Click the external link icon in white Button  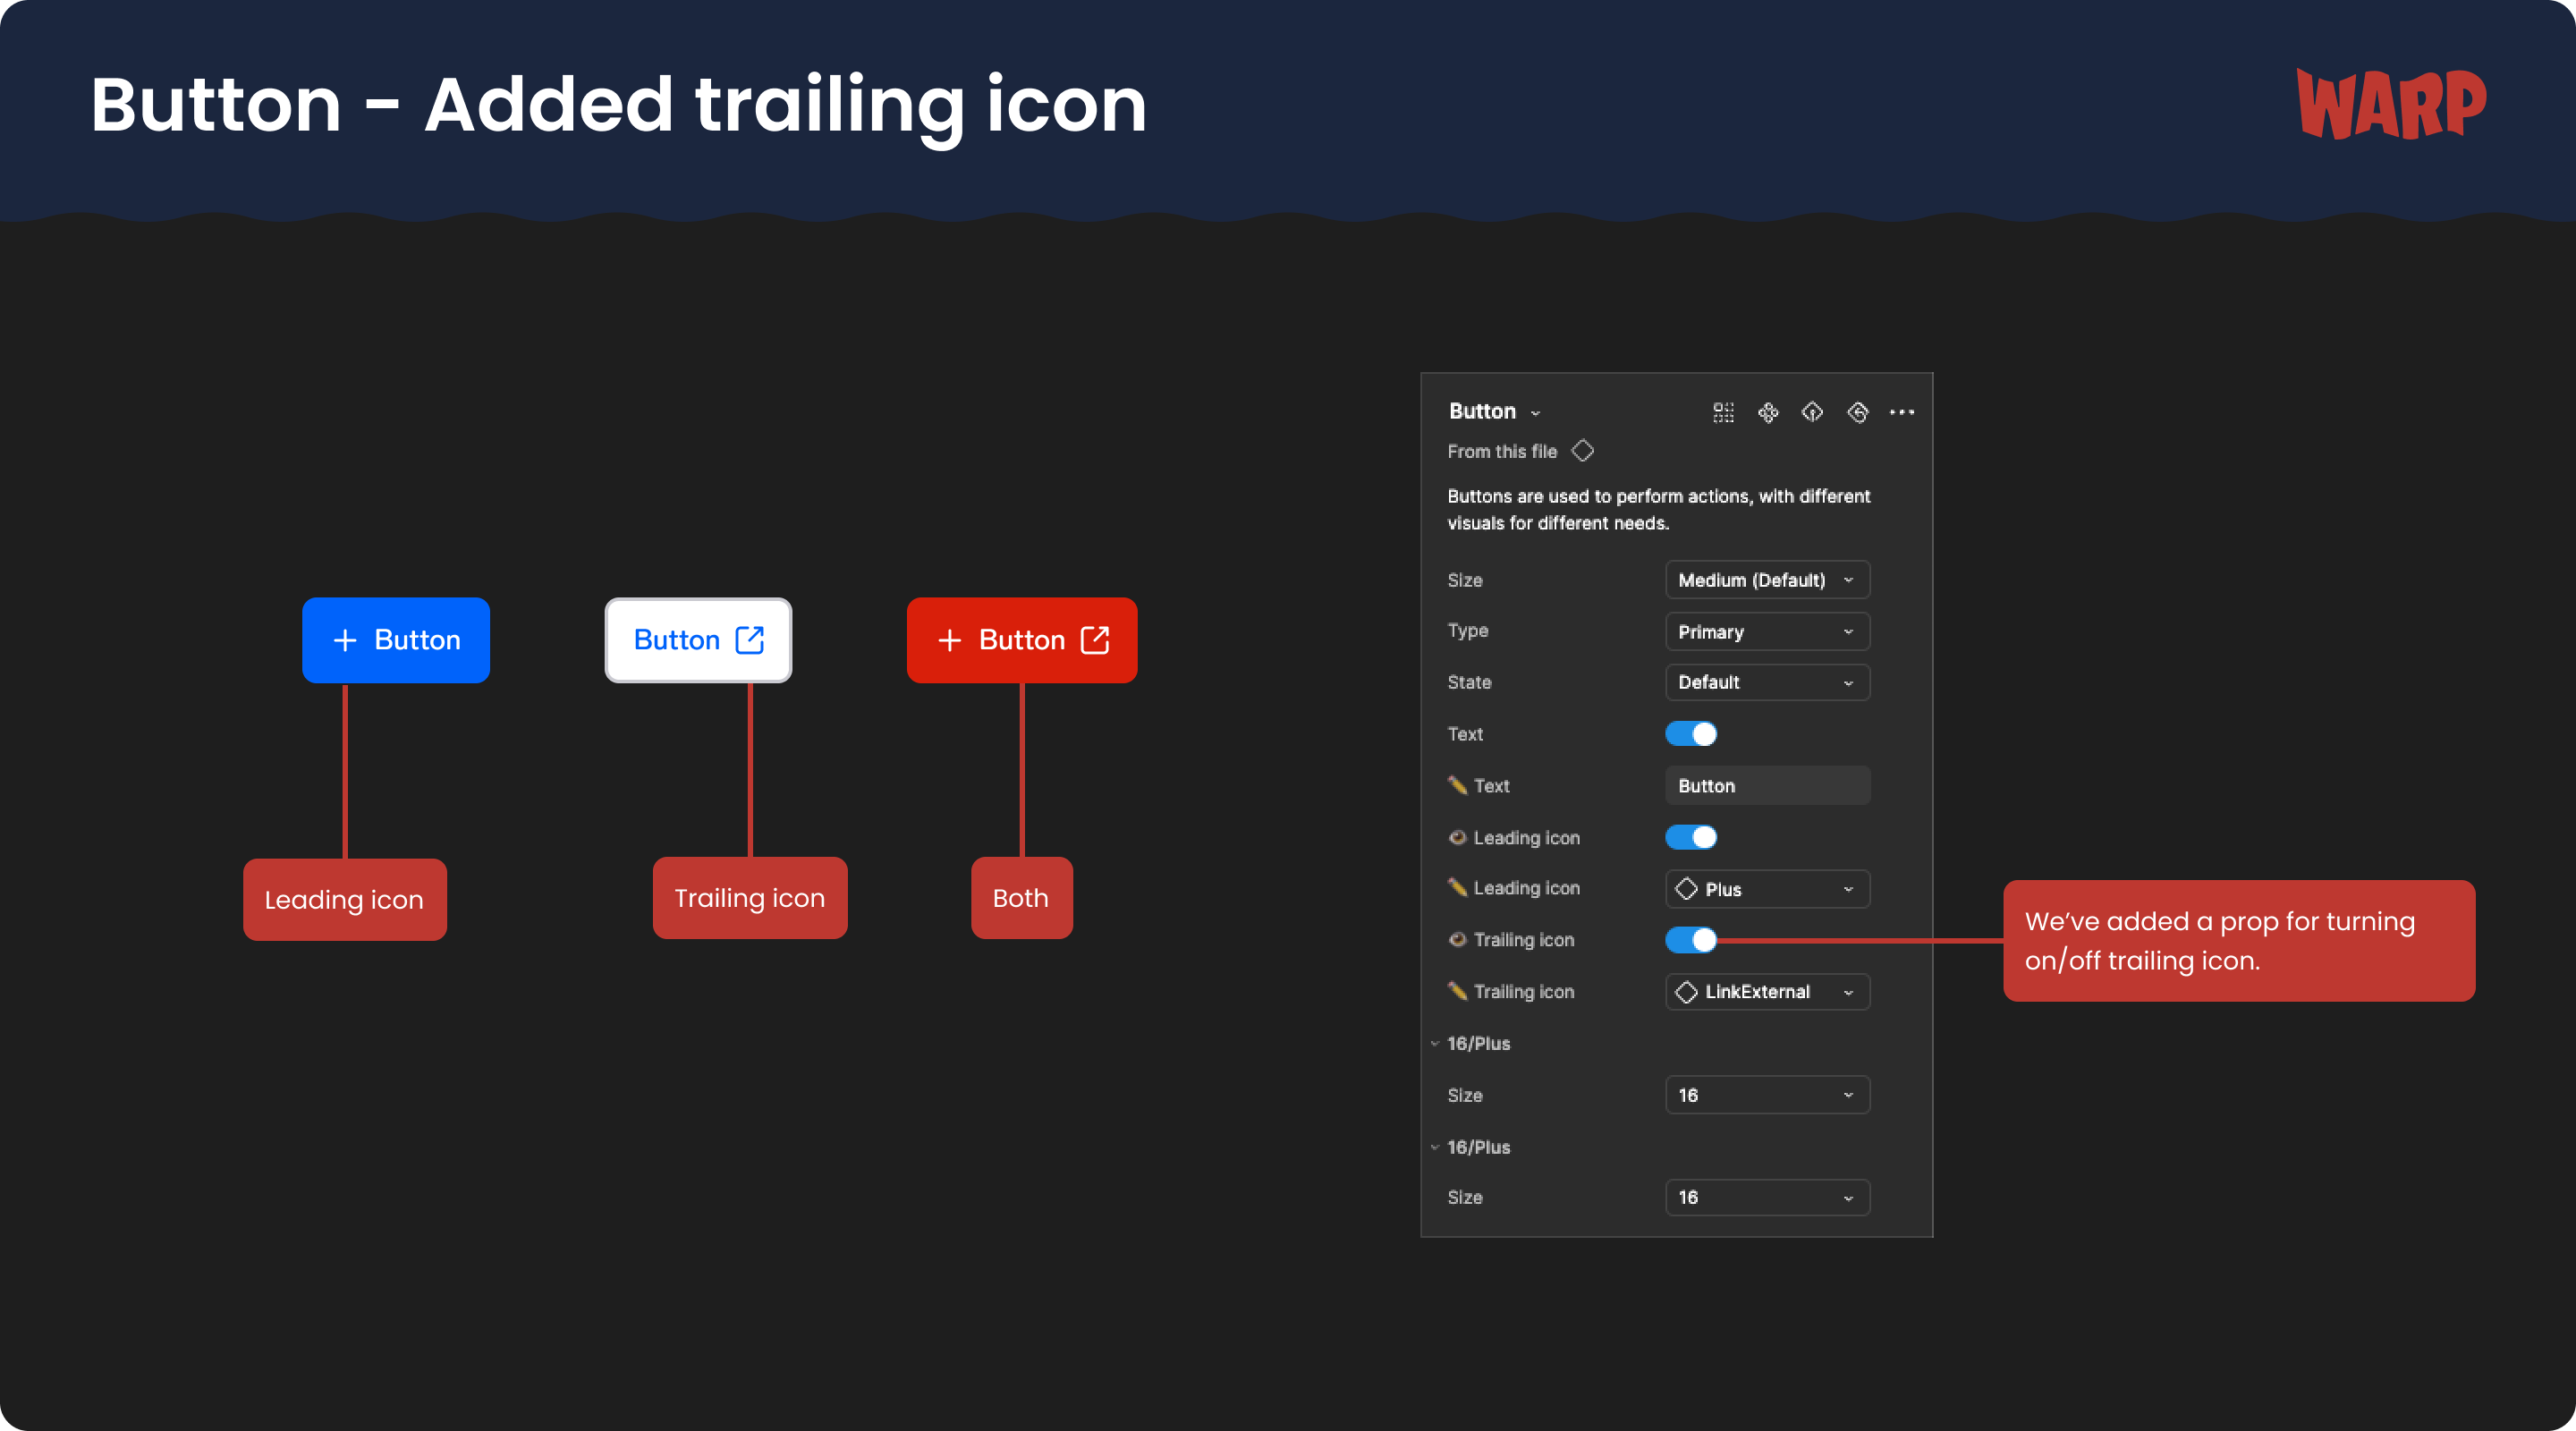(749, 640)
